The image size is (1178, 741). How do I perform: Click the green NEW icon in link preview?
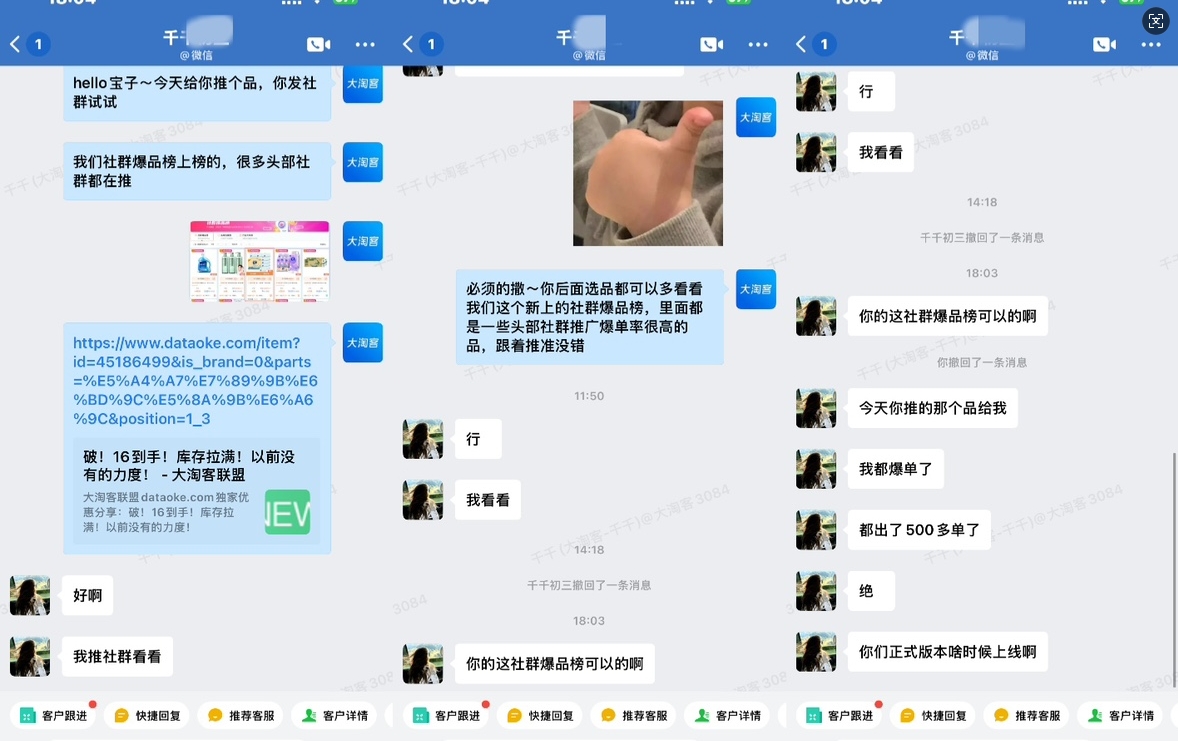point(287,512)
